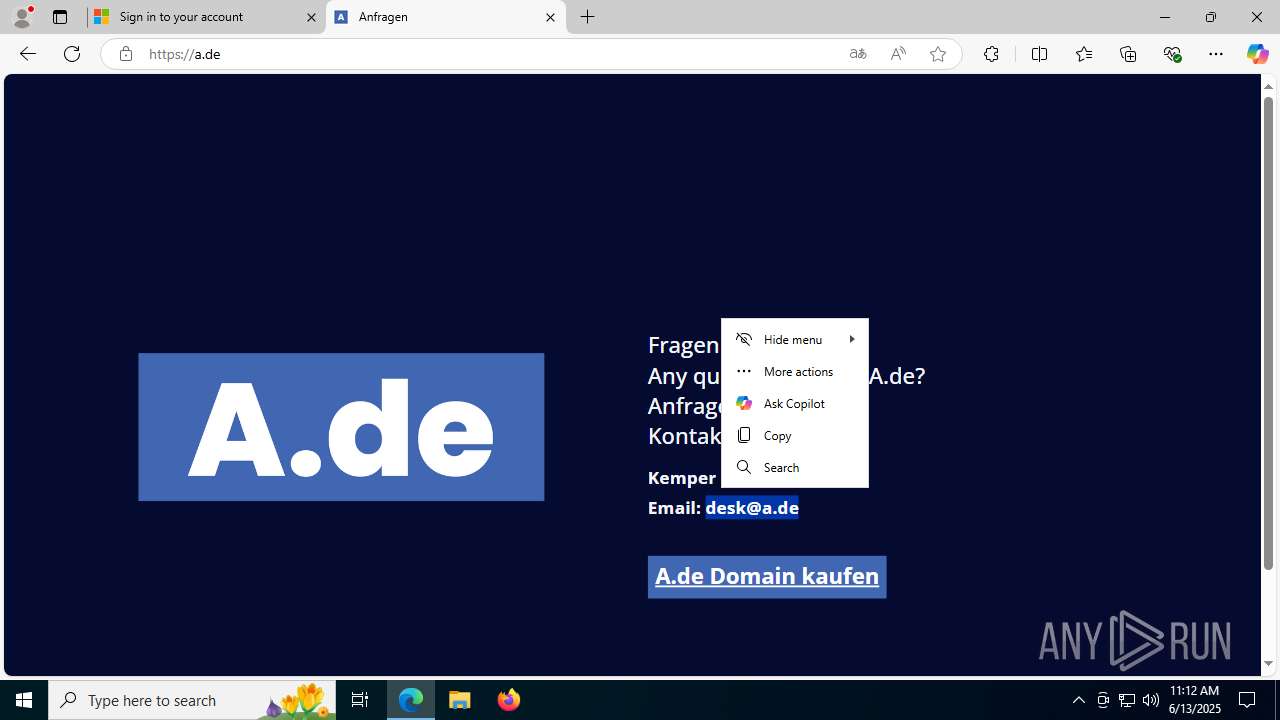The image size is (1280, 720).
Task: Choose Hide menu in context menu
Action: [x=795, y=339]
